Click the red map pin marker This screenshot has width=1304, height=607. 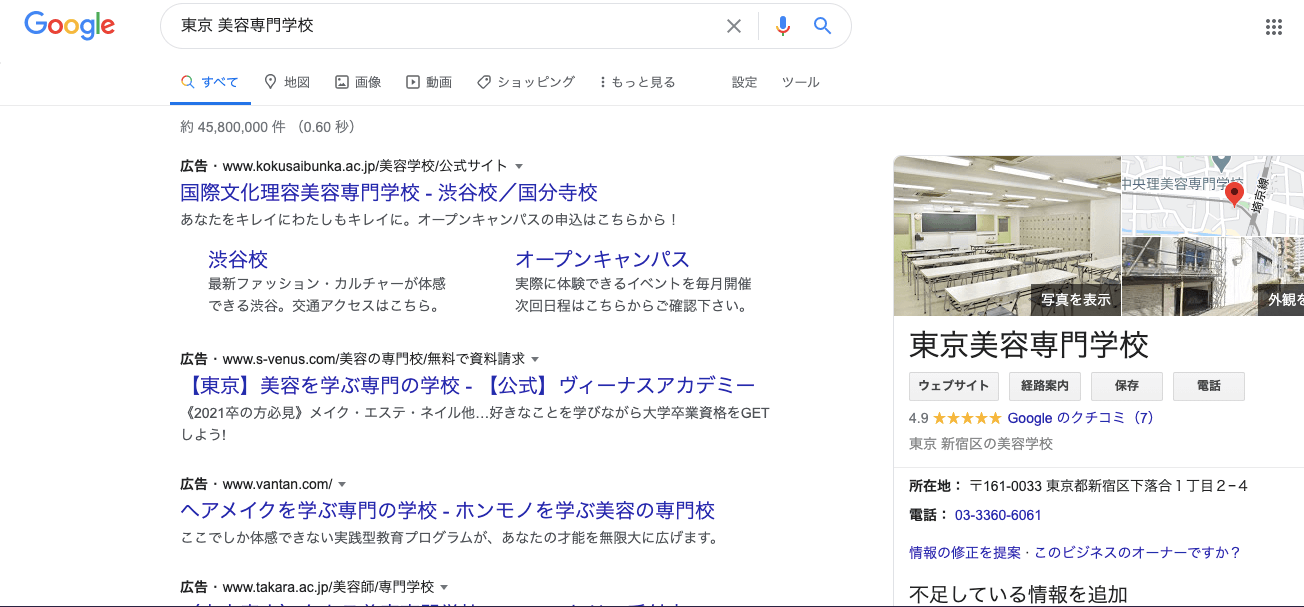(1234, 194)
